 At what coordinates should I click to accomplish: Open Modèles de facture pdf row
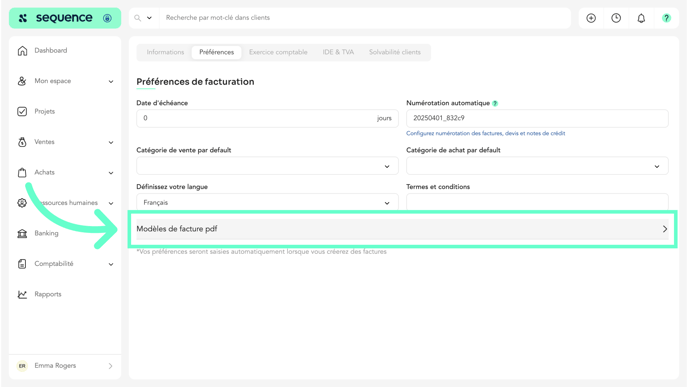402,229
